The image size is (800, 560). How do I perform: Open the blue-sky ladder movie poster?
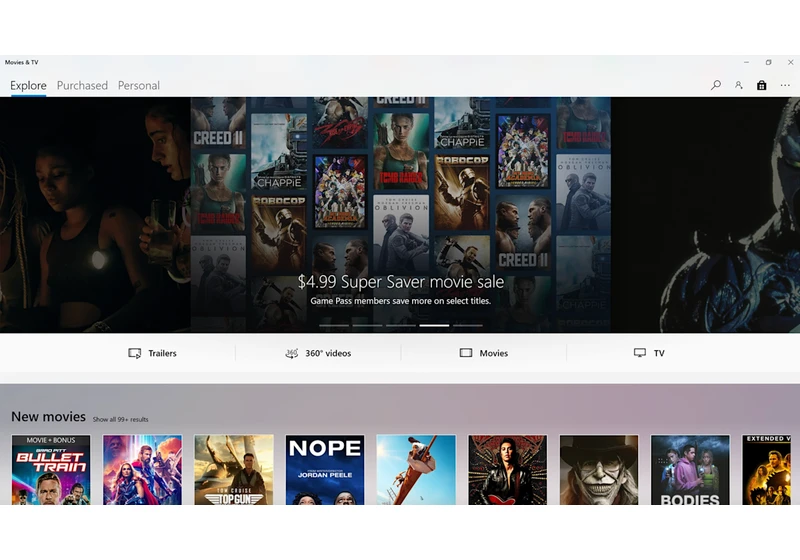(416, 470)
